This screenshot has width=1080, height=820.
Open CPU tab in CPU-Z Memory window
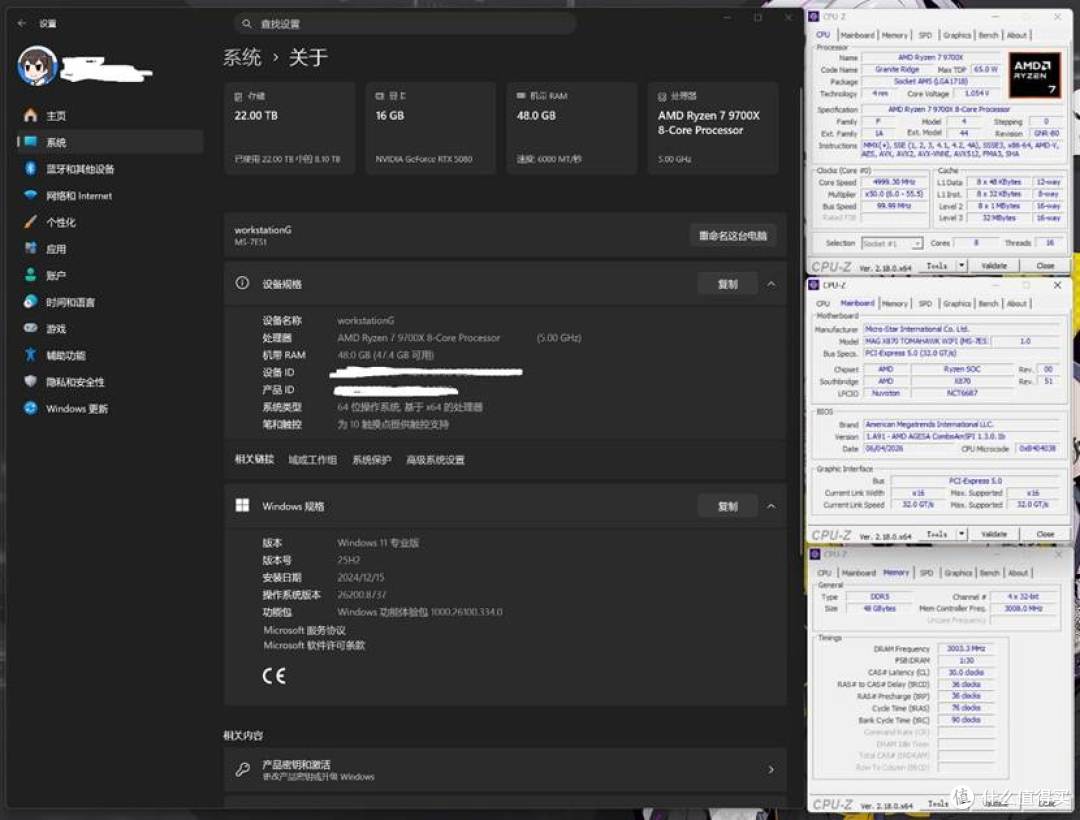click(x=824, y=573)
